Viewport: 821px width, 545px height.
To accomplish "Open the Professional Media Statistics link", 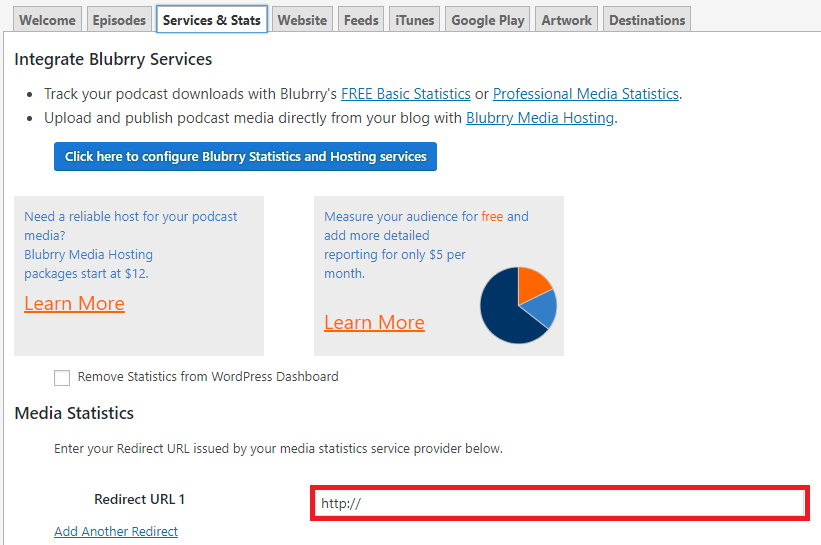I will (586, 94).
